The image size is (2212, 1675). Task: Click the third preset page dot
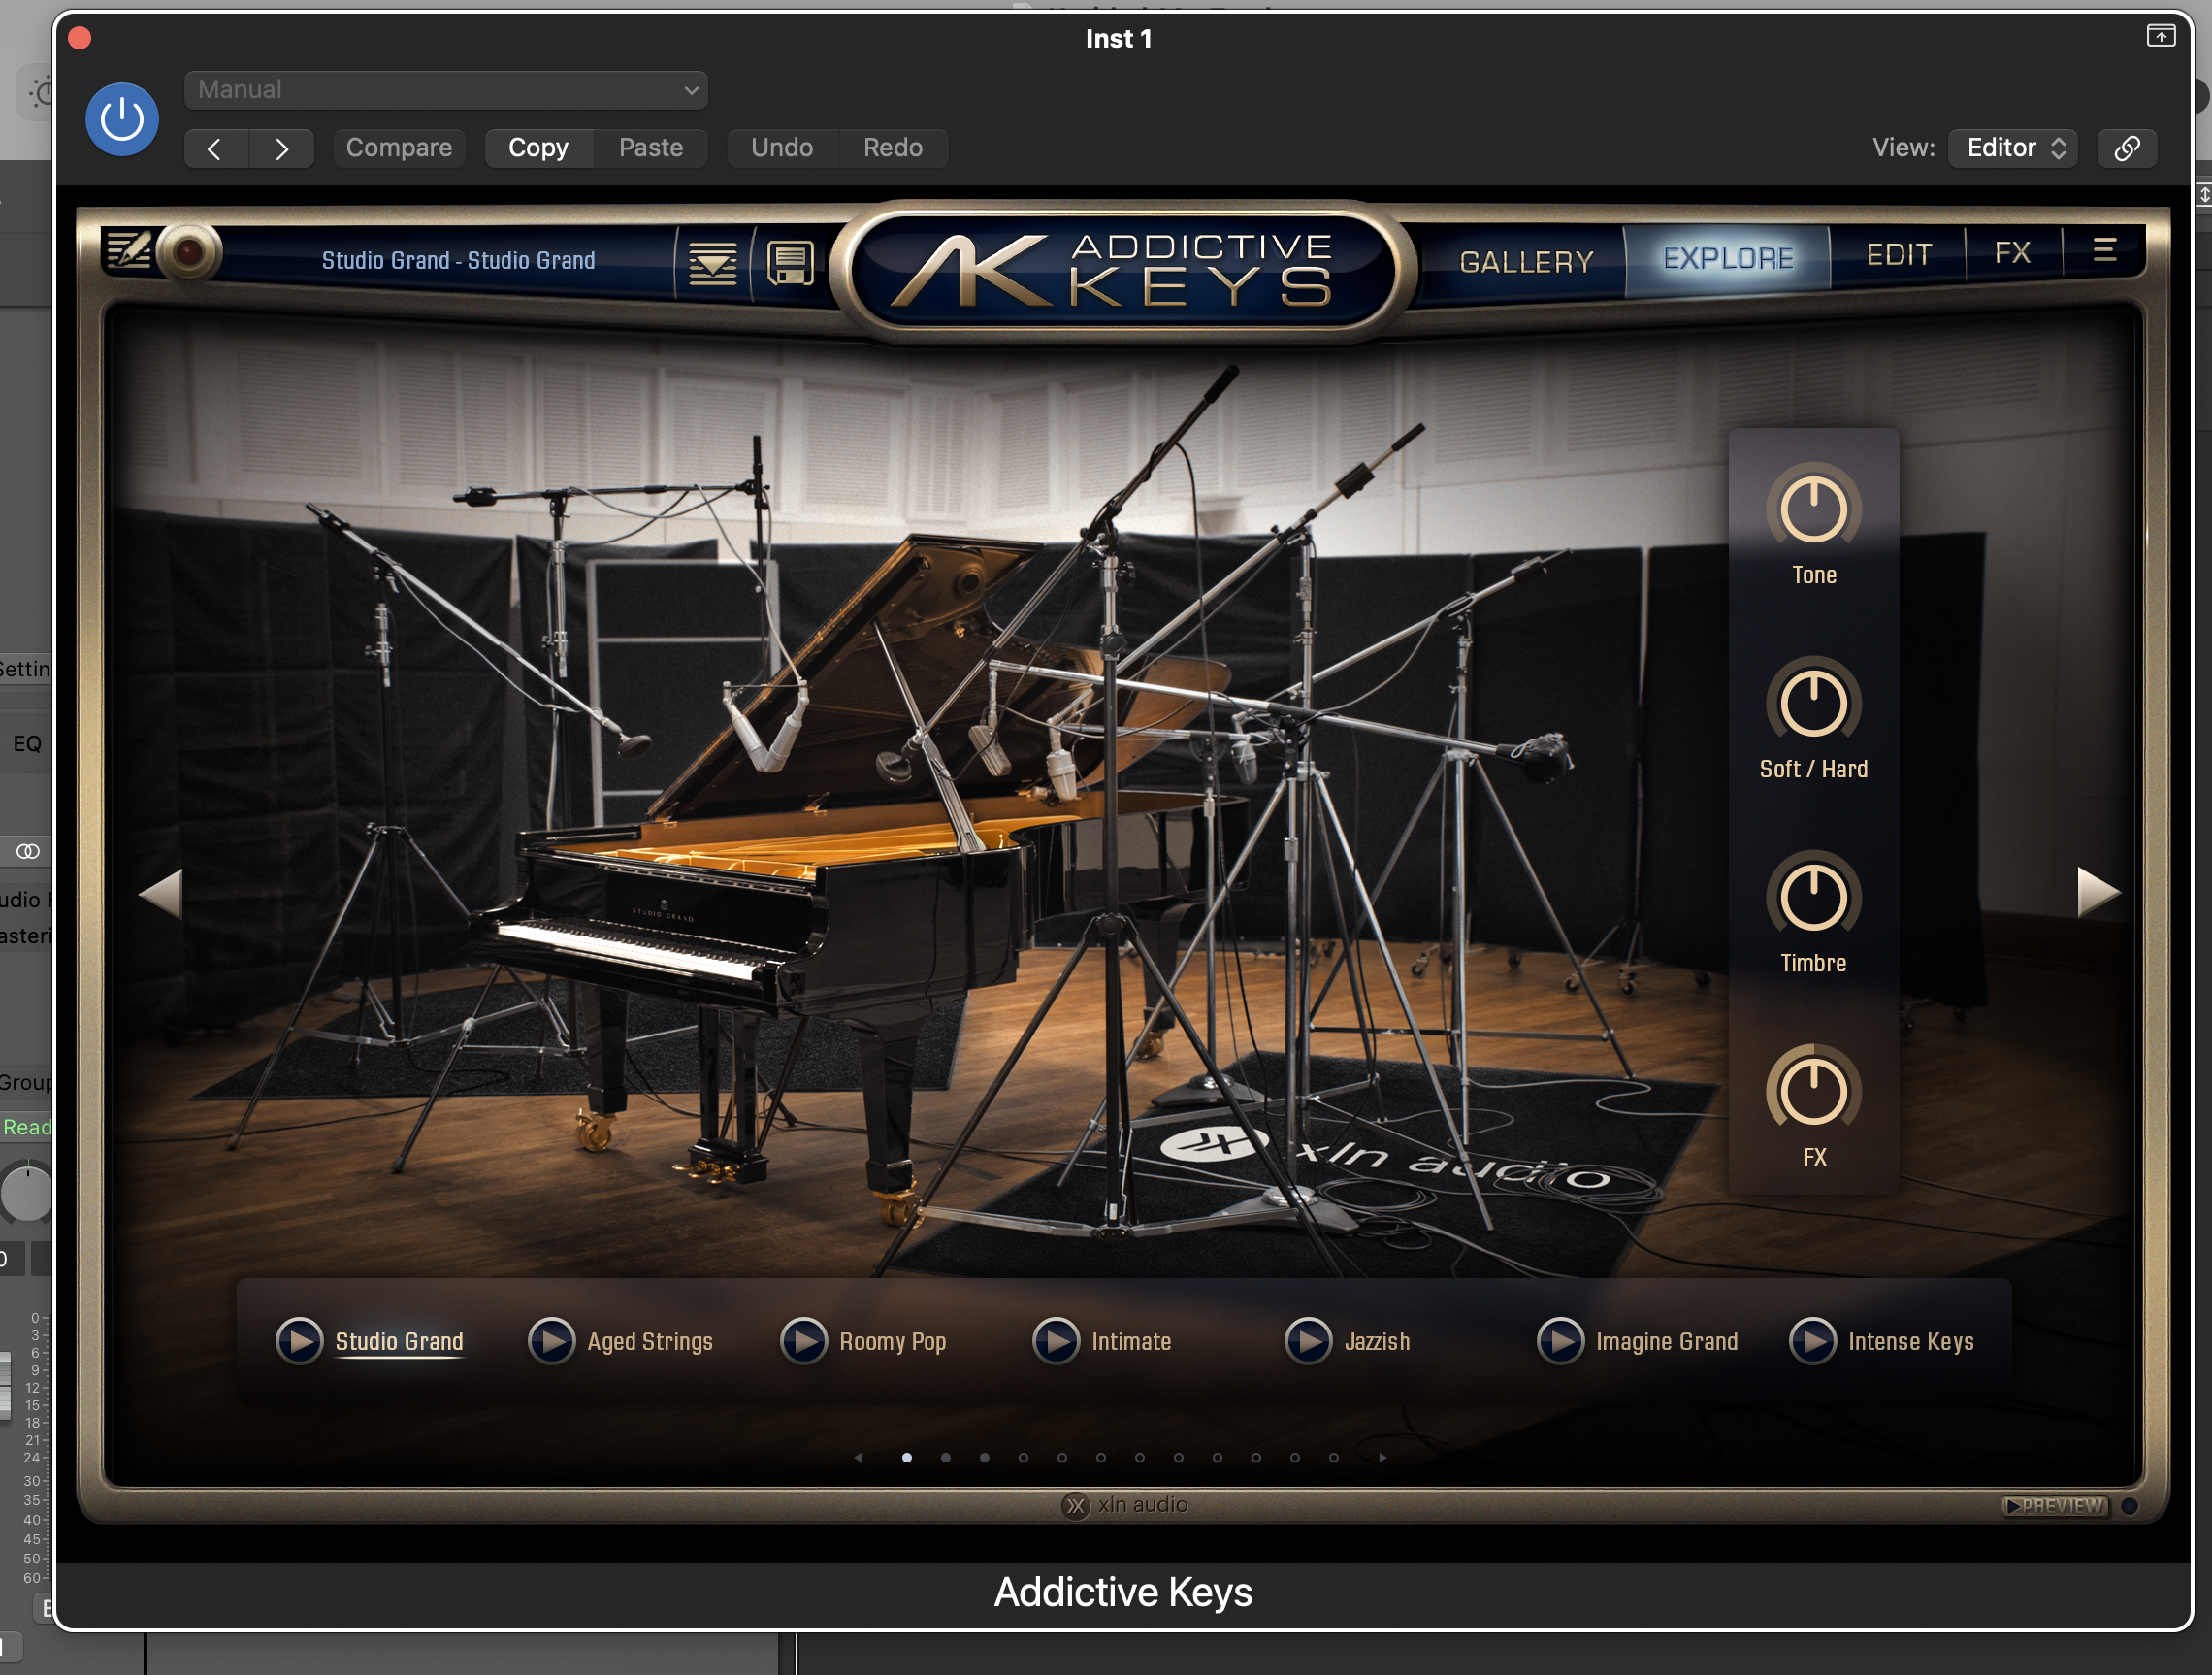coord(985,1458)
